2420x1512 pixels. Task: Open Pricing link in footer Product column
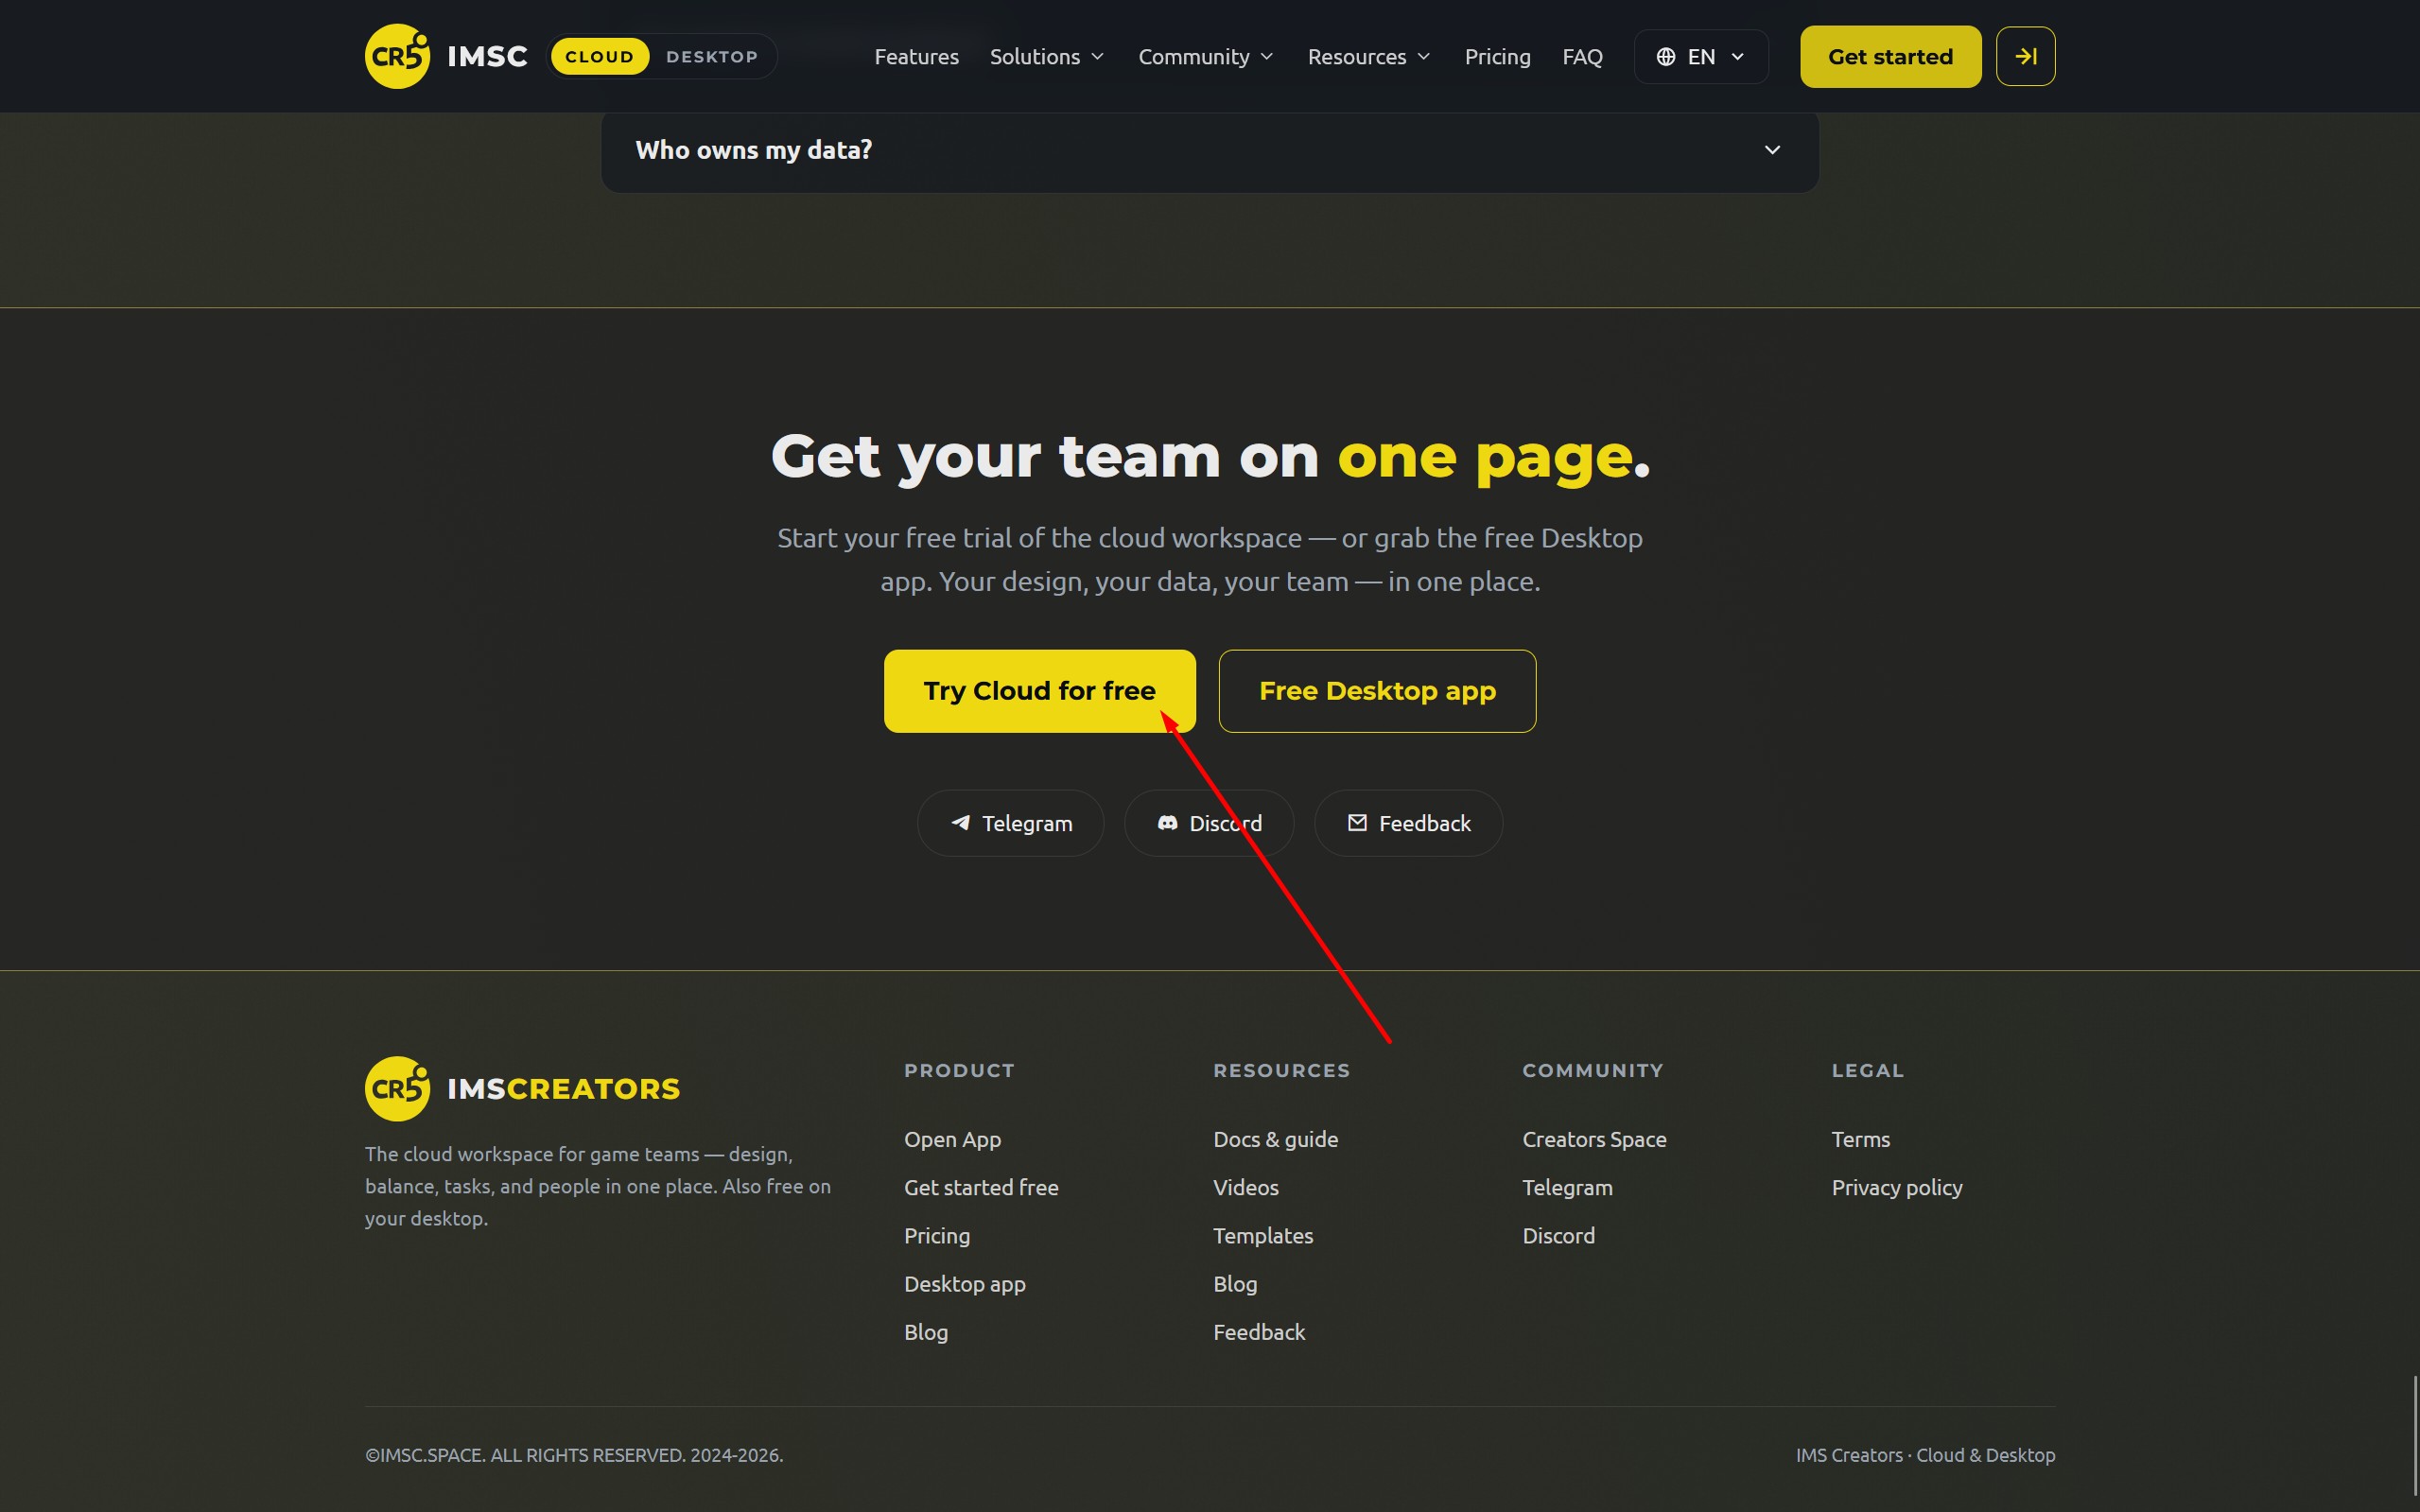(937, 1236)
